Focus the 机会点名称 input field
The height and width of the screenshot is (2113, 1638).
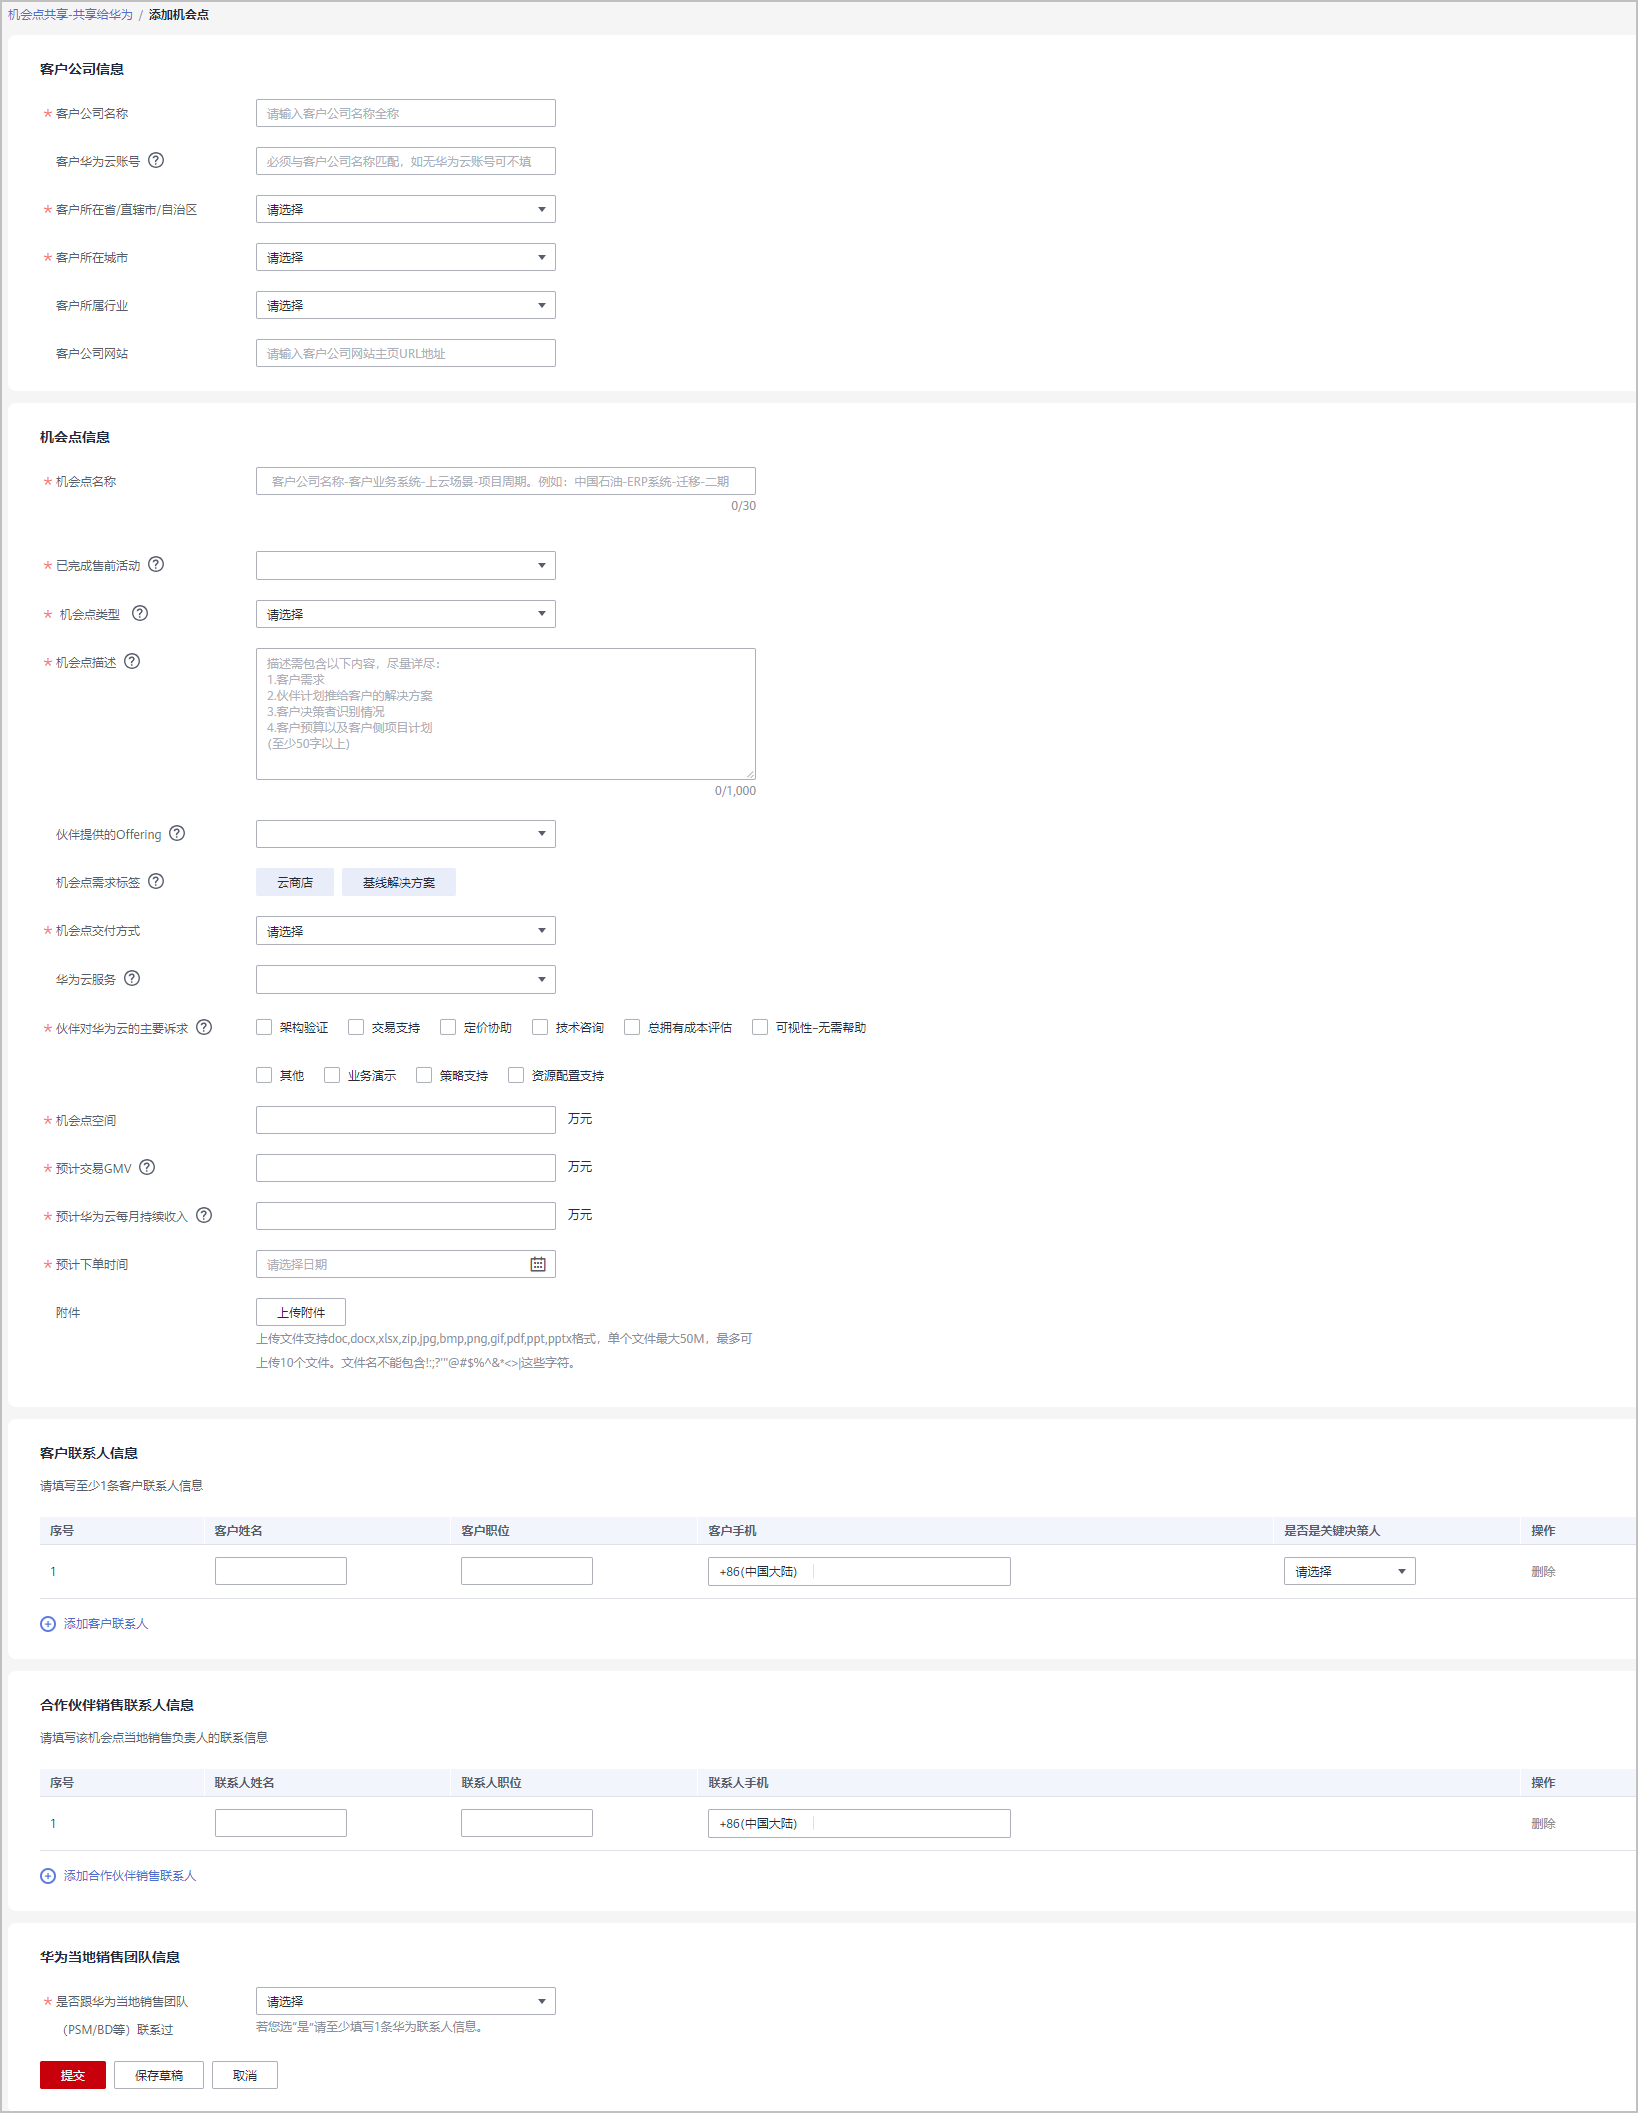point(506,481)
